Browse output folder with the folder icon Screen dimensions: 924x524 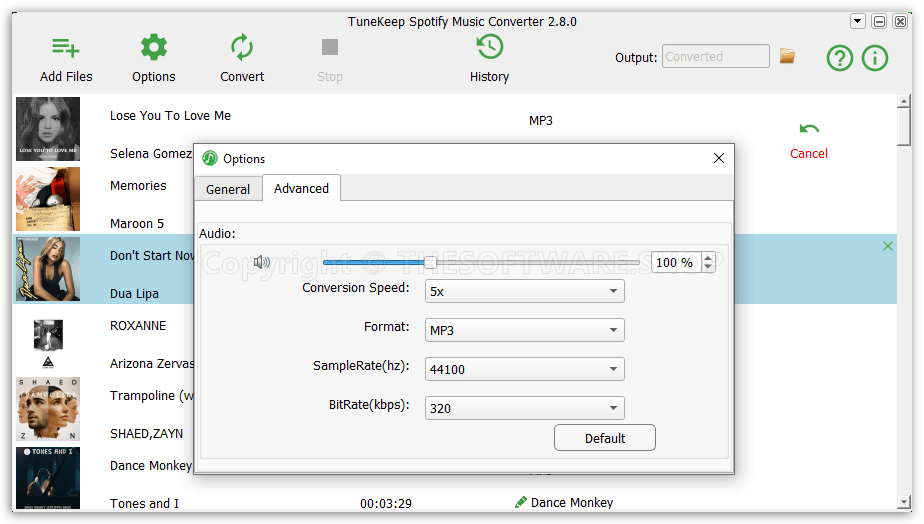(x=787, y=56)
